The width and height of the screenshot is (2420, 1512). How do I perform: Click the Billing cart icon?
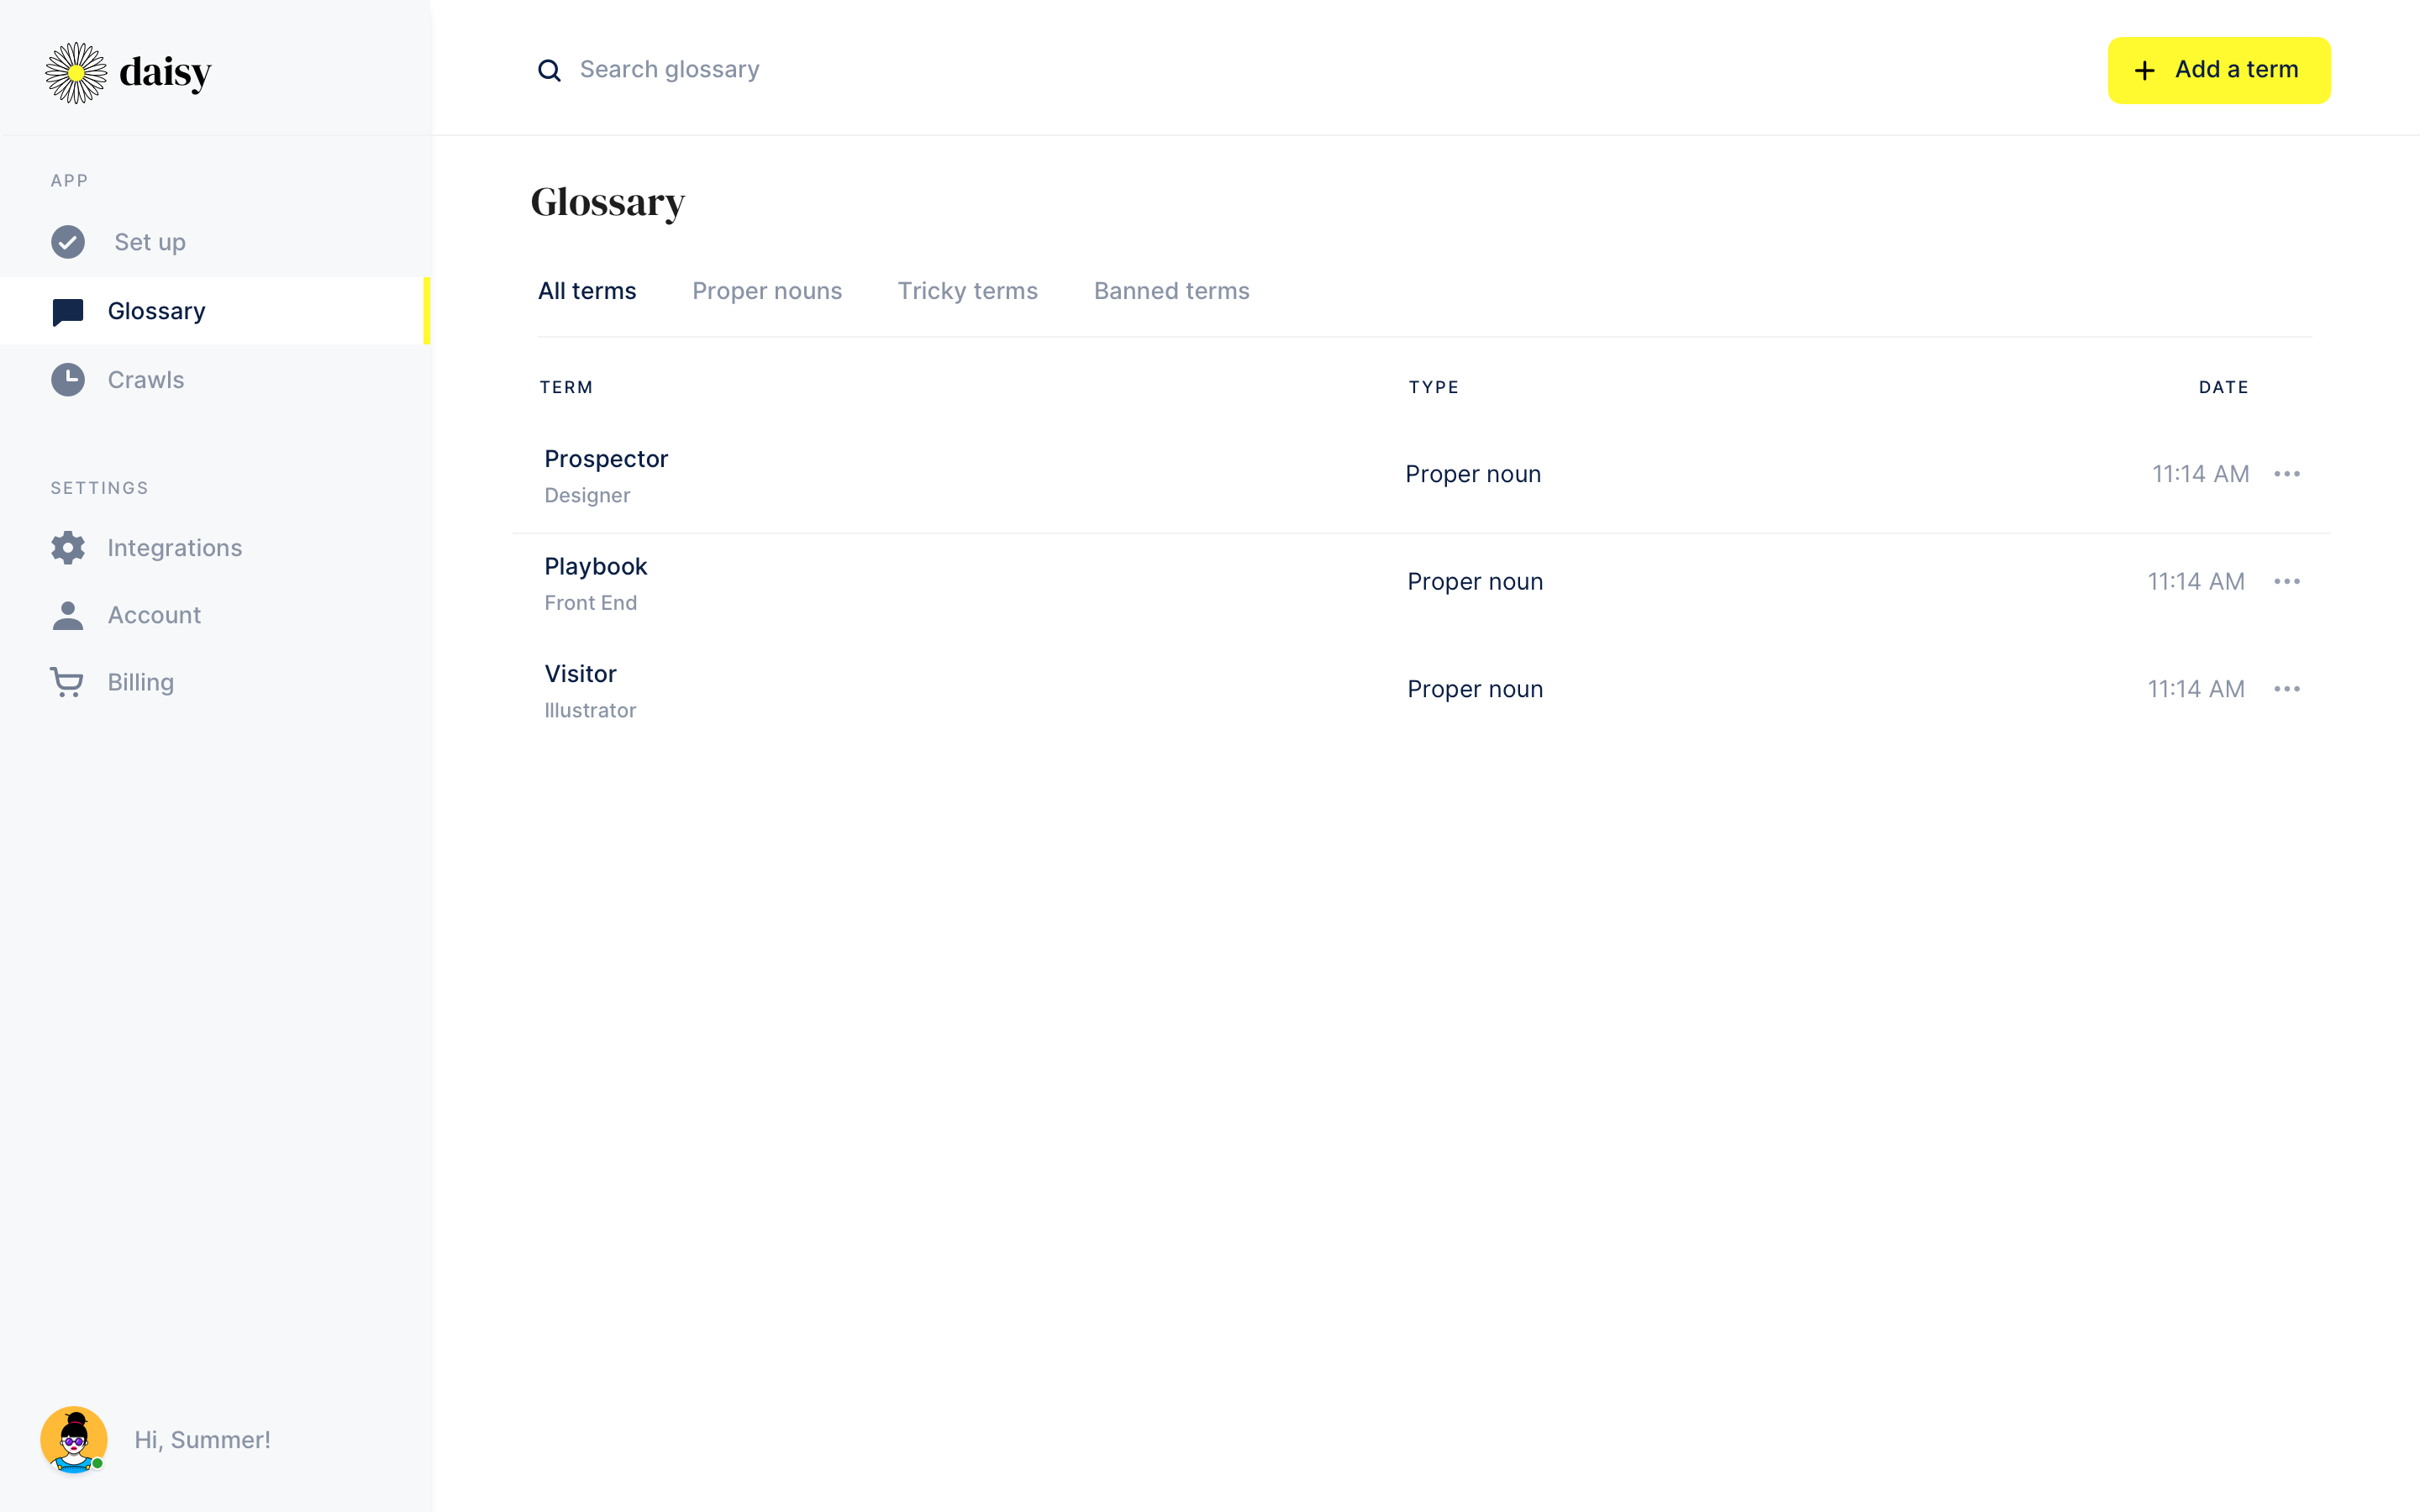[x=66, y=681]
